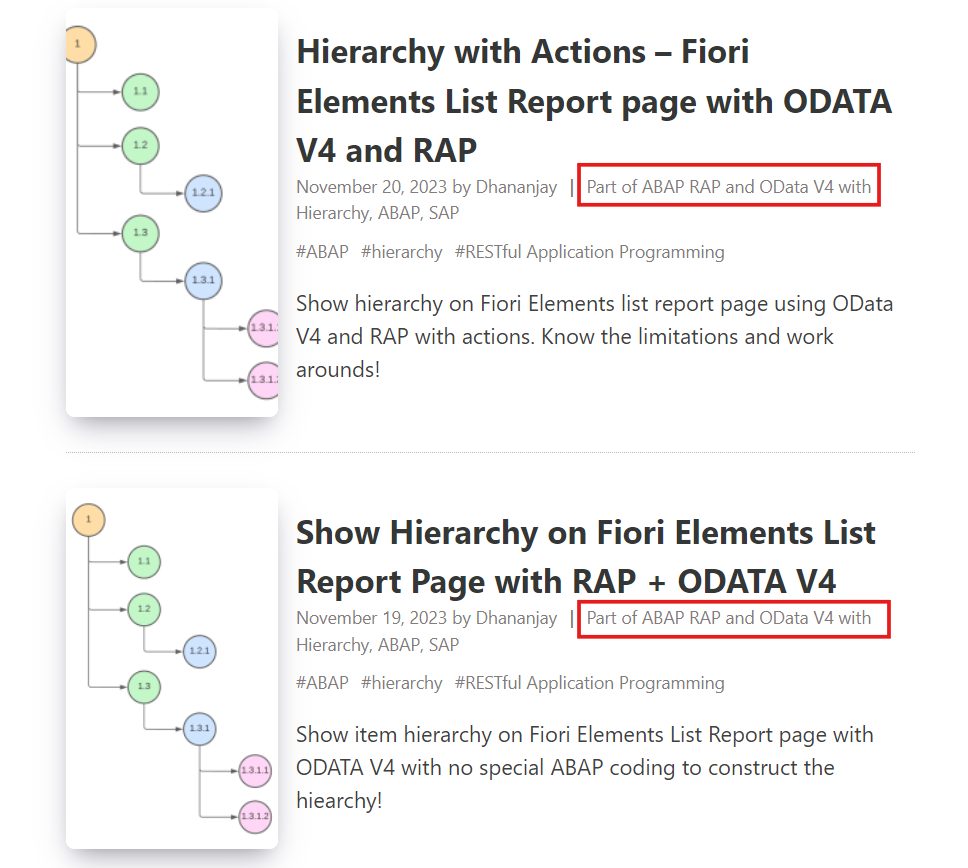This screenshot has height=868, width=968.
Task: Click the second post's hierarchy diagram thumbnail
Action: tap(172, 669)
